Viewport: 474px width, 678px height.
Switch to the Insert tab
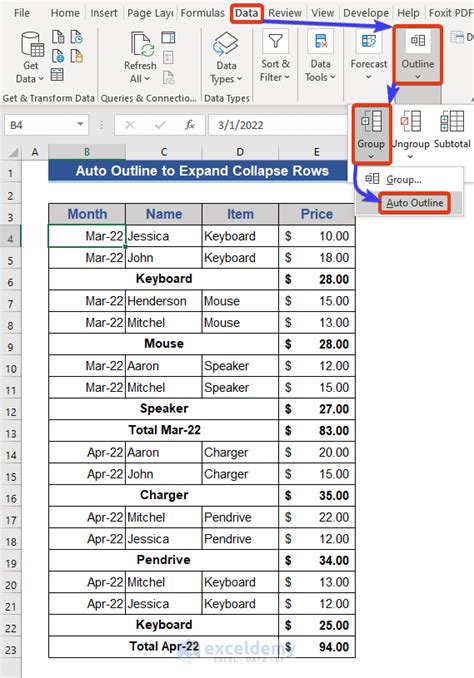pos(104,13)
